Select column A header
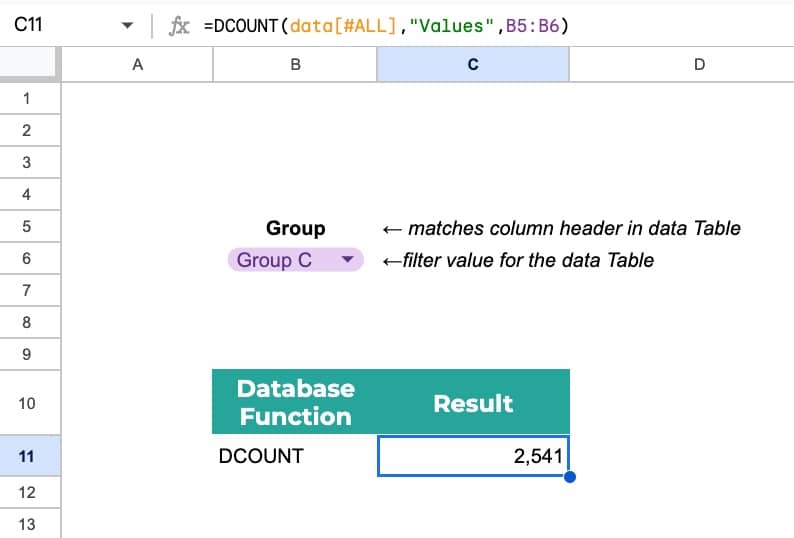Screen dimensions: 794x538 tap(137, 65)
